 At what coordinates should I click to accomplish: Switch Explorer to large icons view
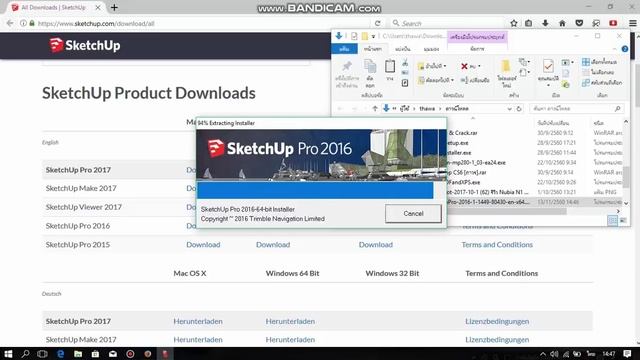point(623,220)
